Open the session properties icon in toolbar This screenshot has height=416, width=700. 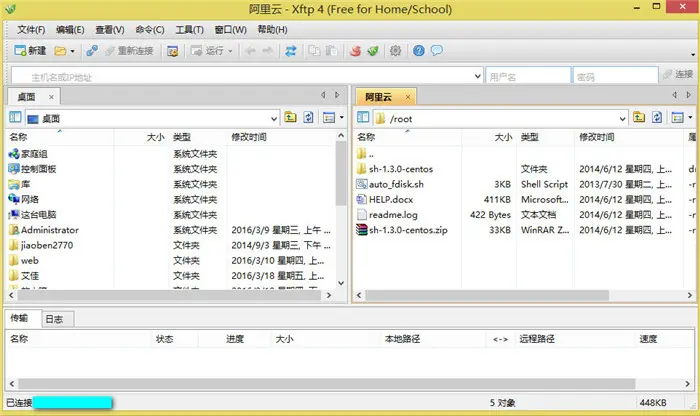click(x=172, y=51)
